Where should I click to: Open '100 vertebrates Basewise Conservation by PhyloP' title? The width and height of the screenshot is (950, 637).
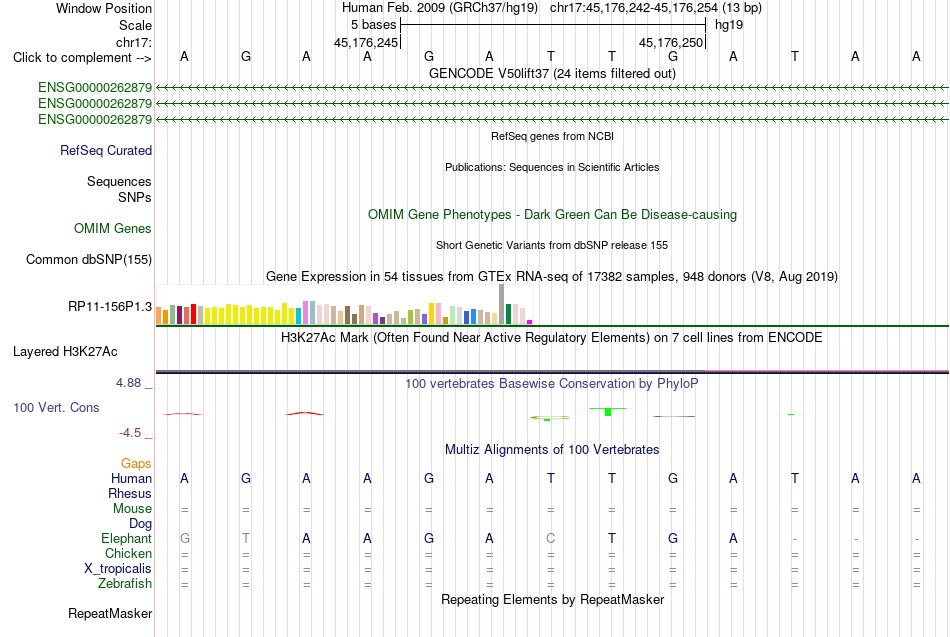[552, 384]
